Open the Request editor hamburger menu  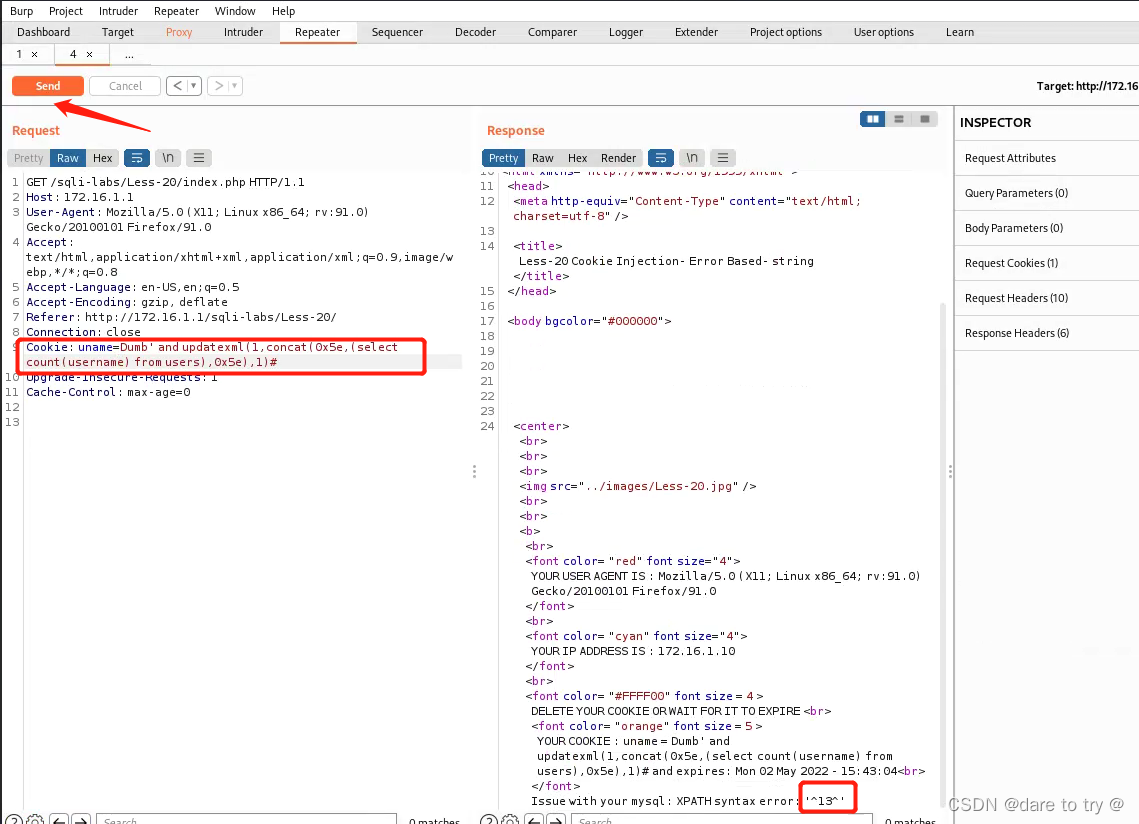(198, 158)
